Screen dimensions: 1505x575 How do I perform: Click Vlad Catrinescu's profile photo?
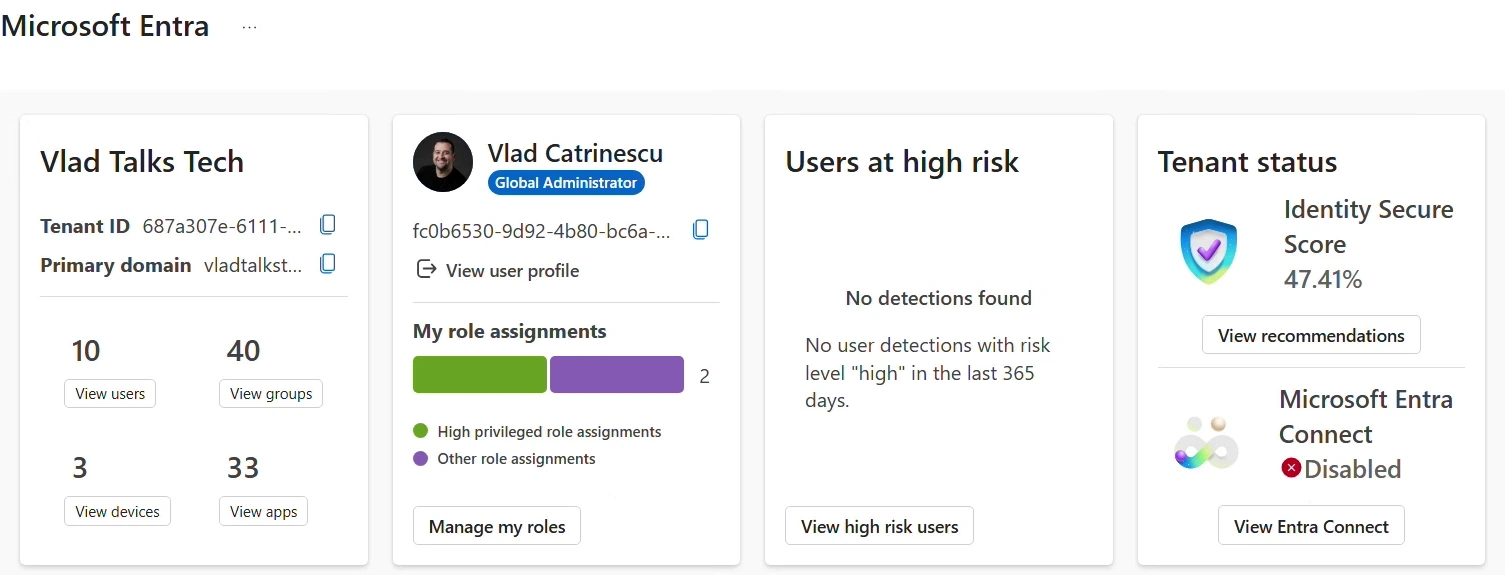442,162
